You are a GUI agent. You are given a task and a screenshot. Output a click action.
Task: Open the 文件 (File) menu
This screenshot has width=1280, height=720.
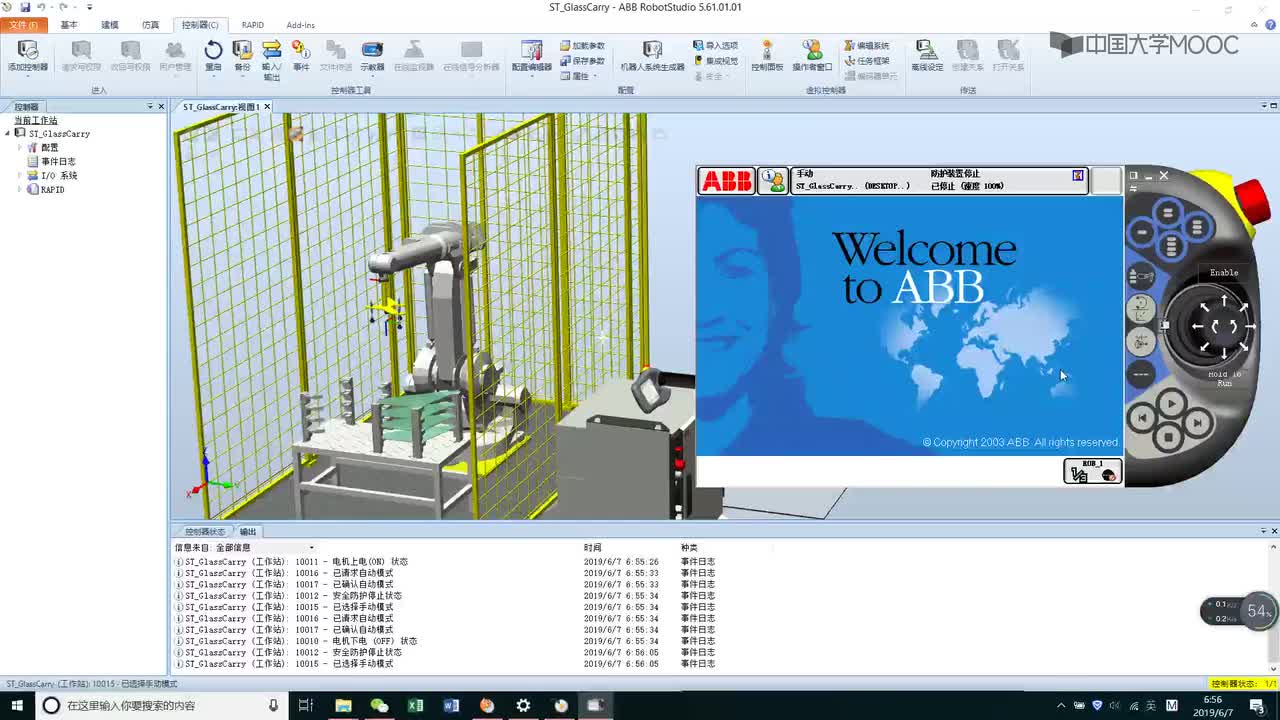(23, 24)
